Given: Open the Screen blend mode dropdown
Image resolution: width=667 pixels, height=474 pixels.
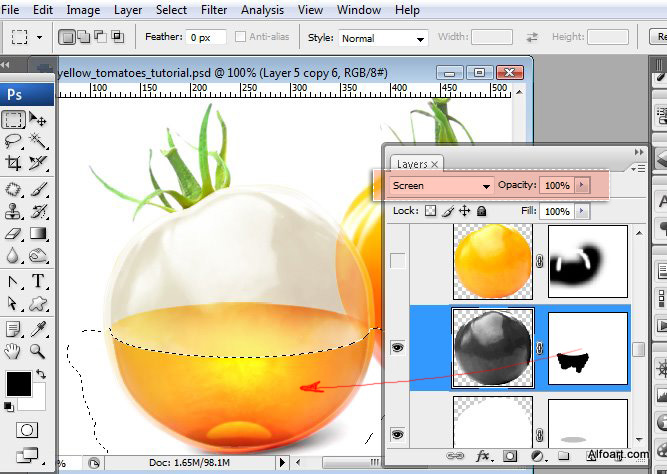Looking at the screenshot, I should 442,186.
